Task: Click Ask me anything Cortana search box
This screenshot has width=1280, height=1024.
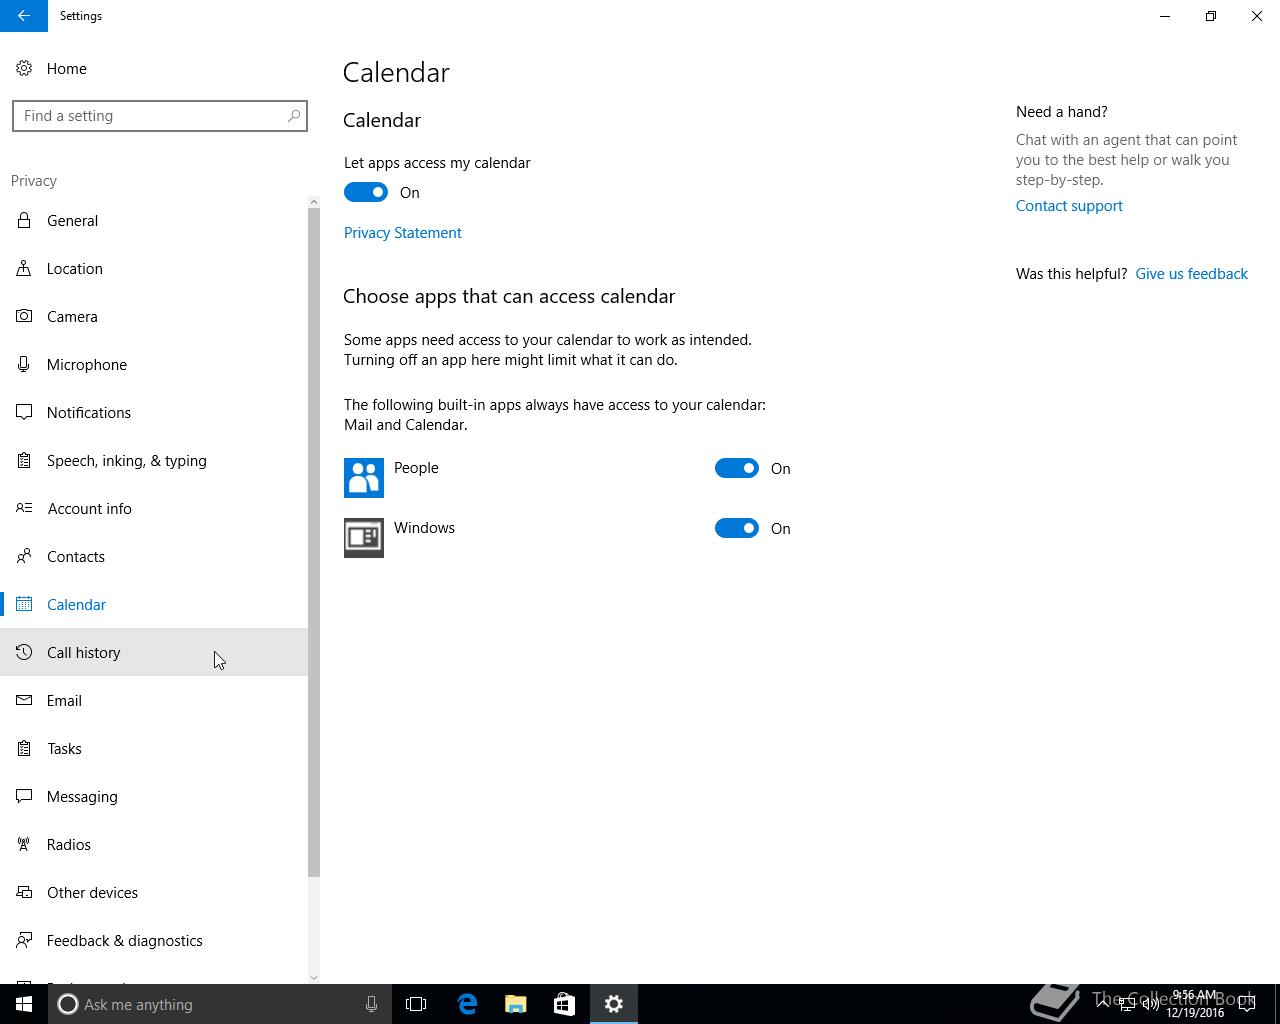Action: tap(220, 1004)
